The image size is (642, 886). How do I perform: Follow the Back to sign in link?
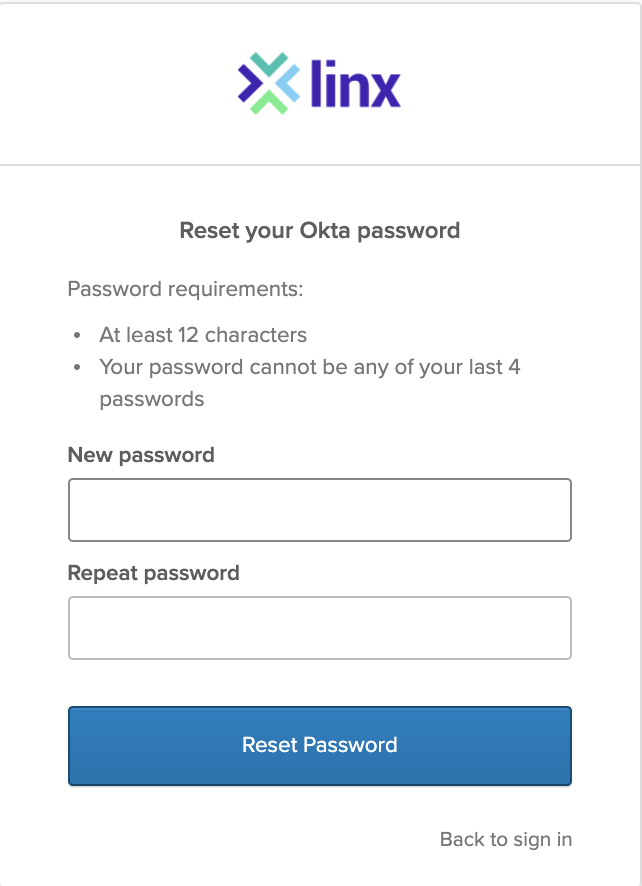coord(506,839)
